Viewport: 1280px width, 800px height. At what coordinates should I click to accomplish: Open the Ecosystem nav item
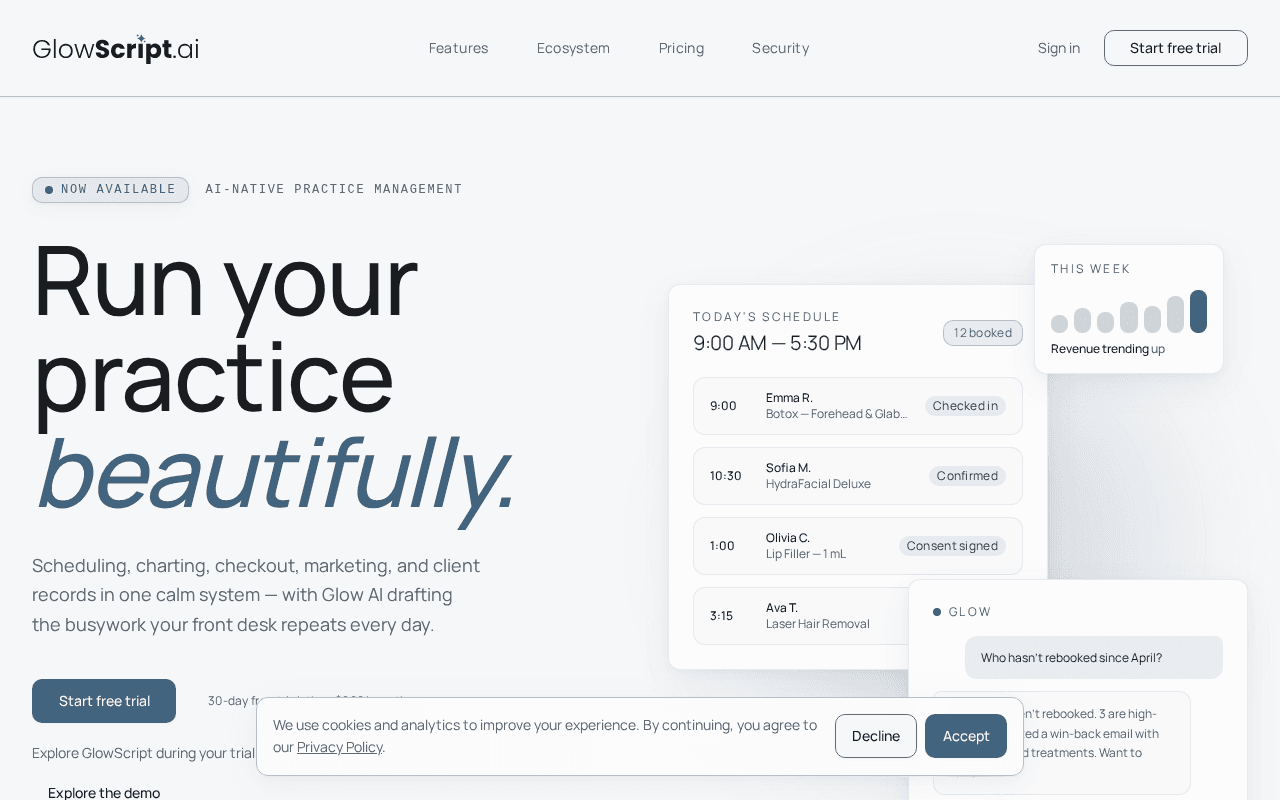tap(573, 48)
